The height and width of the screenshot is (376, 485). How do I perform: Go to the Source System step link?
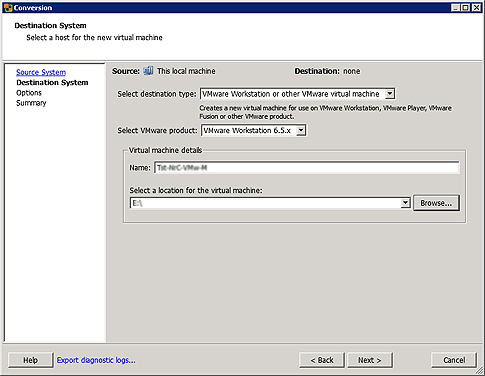coord(41,72)
